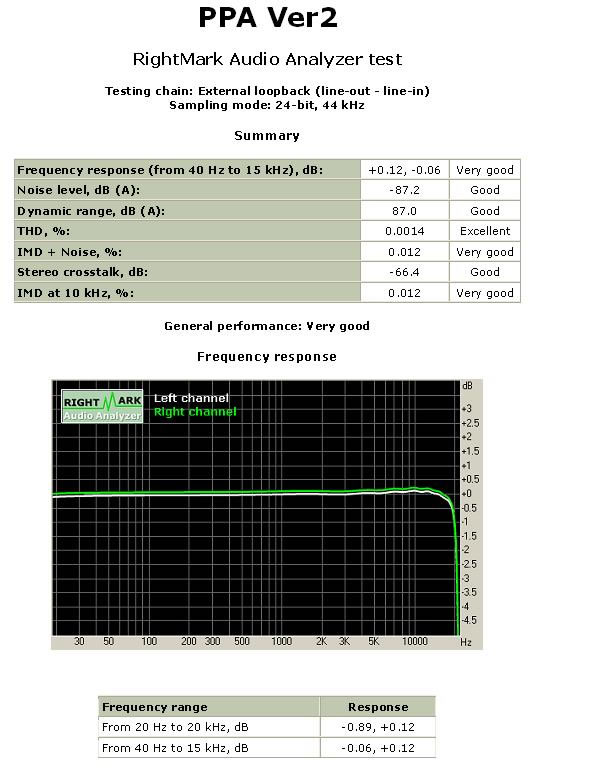Click the Response column header
This screenshot has height=773, width=604.
coord(378,707)
